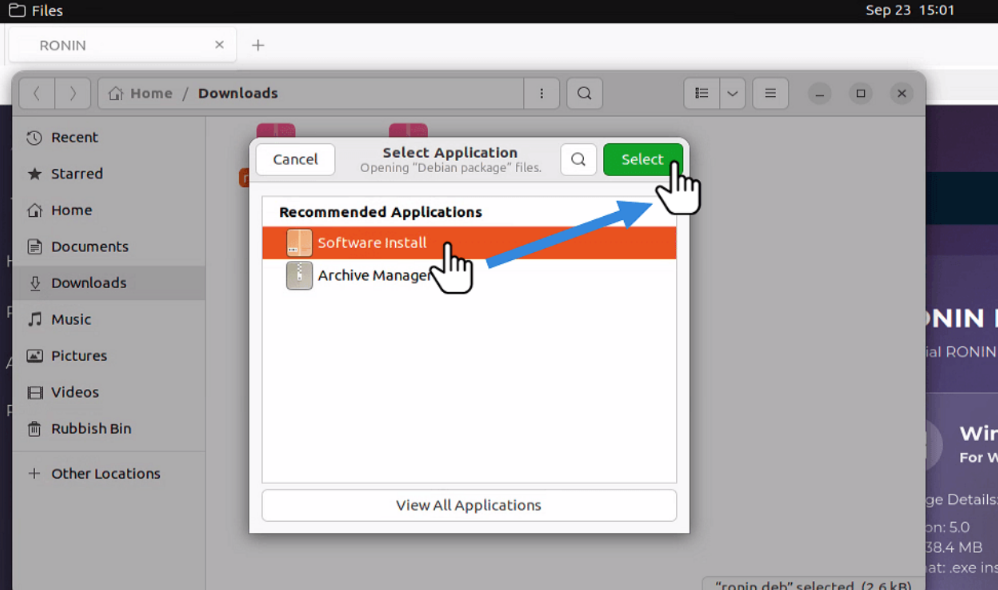Open the Documents folder in the sidebar
This screenshot has width=998, height=590.
click(x=89, y=246)
